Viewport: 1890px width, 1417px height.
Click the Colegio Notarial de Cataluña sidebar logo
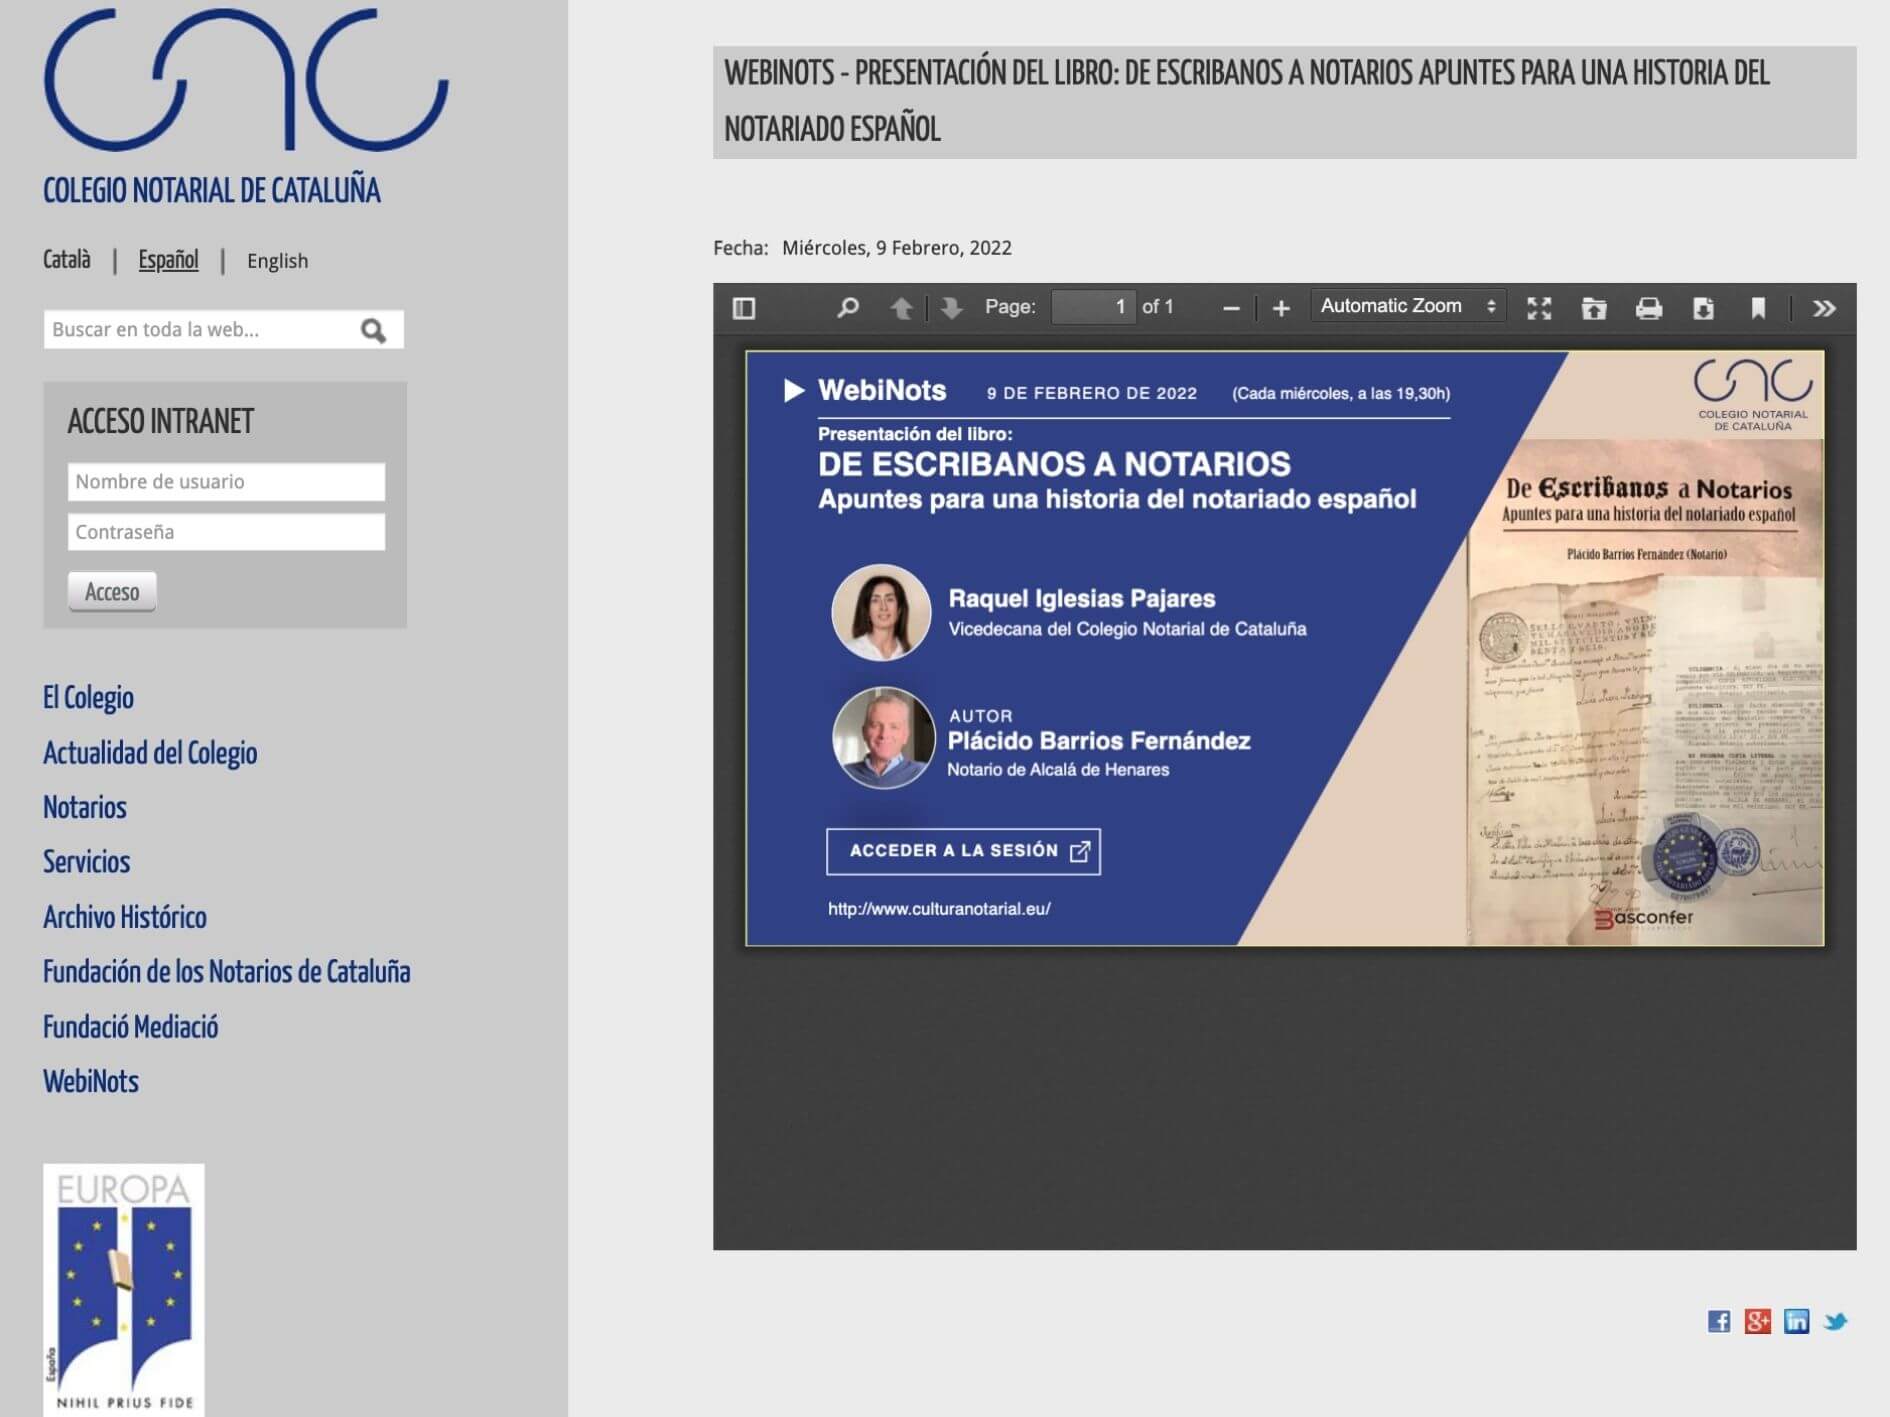[x=246, y=79]
